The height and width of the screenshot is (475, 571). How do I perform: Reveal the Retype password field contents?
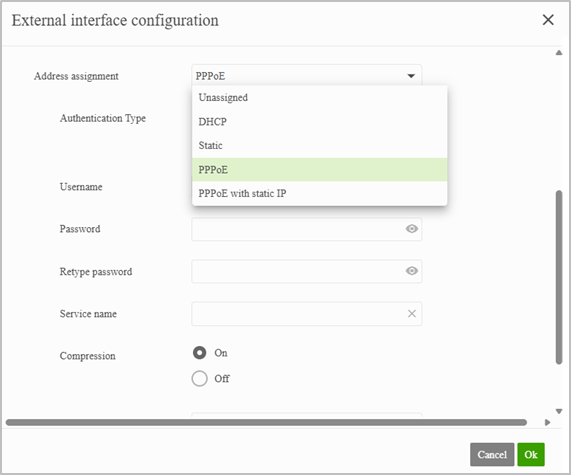click(x=411, y=271)
